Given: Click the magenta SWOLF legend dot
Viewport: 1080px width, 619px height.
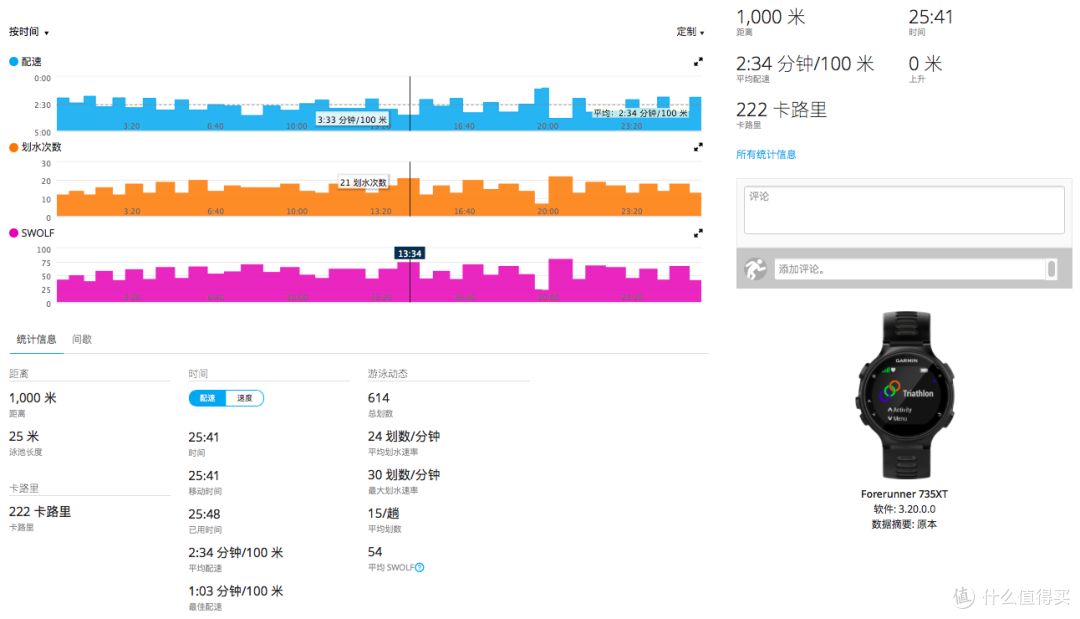Looking at the screenshot, I should click(x=13, y=233).
